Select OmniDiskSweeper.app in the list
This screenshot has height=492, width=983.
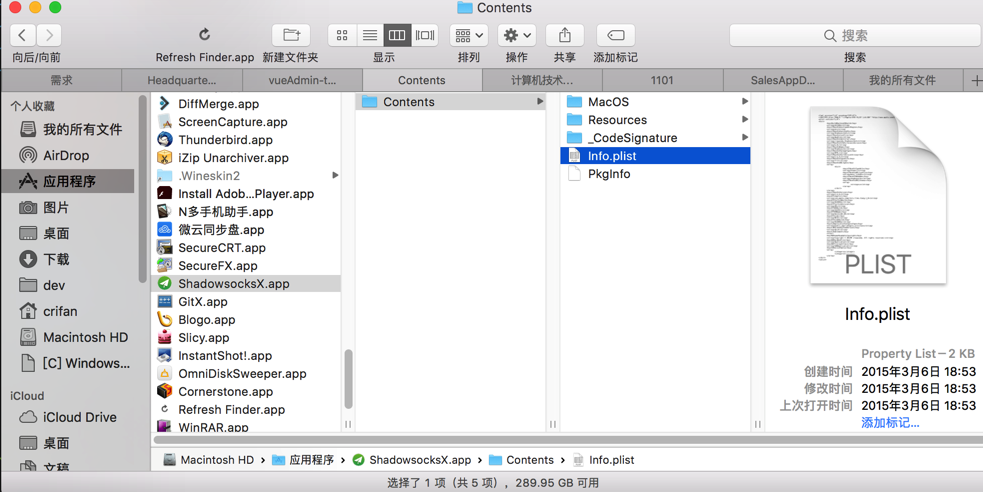246,374
